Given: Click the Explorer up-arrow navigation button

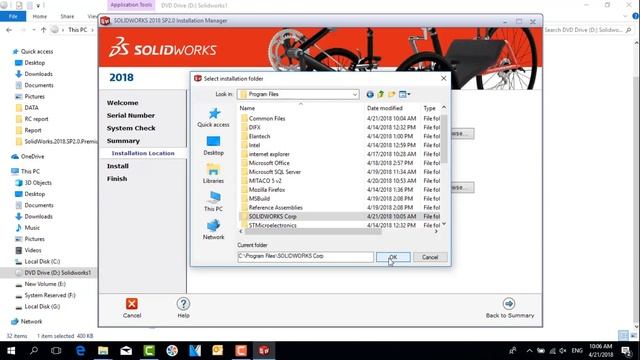Looking at the screenshot, I should point(43,30).
